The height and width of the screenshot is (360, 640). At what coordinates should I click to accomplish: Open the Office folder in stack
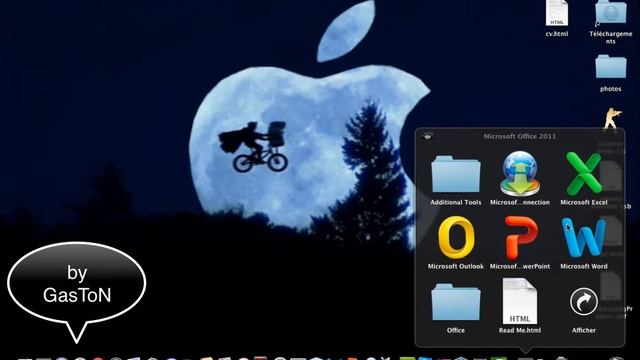tap(456, 302)
